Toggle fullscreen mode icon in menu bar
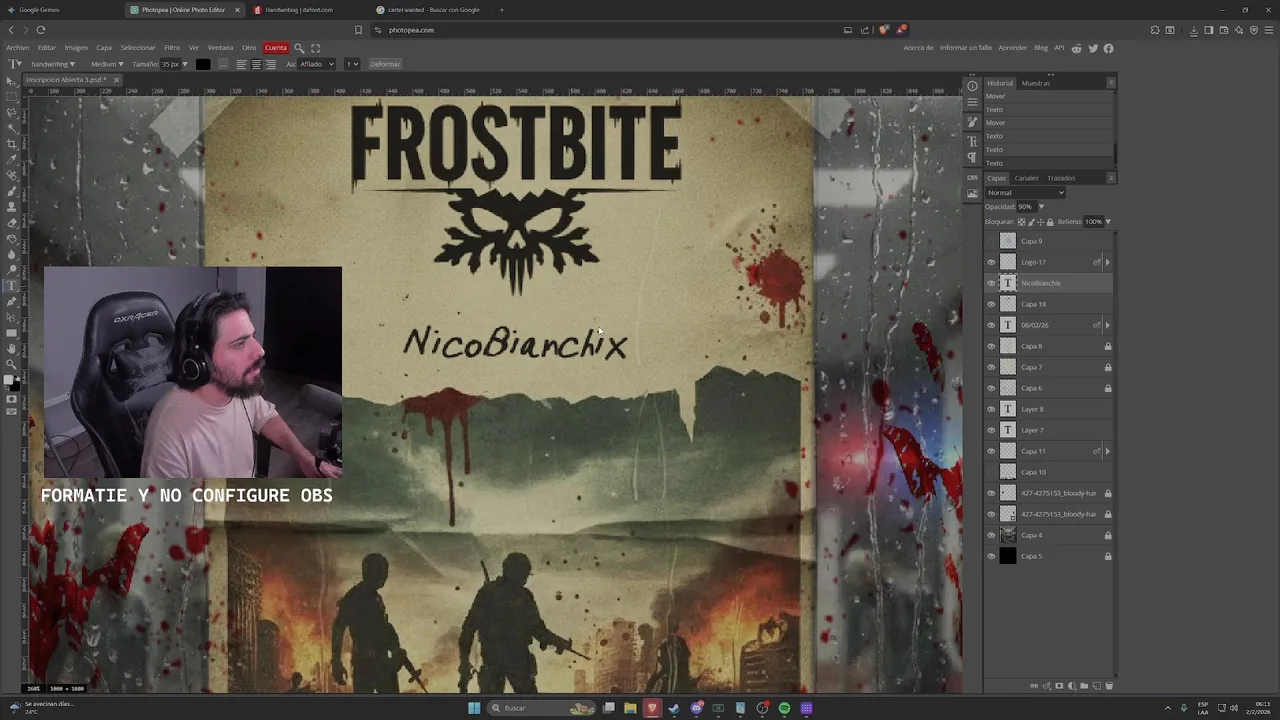1280x720 pixels. [316, 48]
